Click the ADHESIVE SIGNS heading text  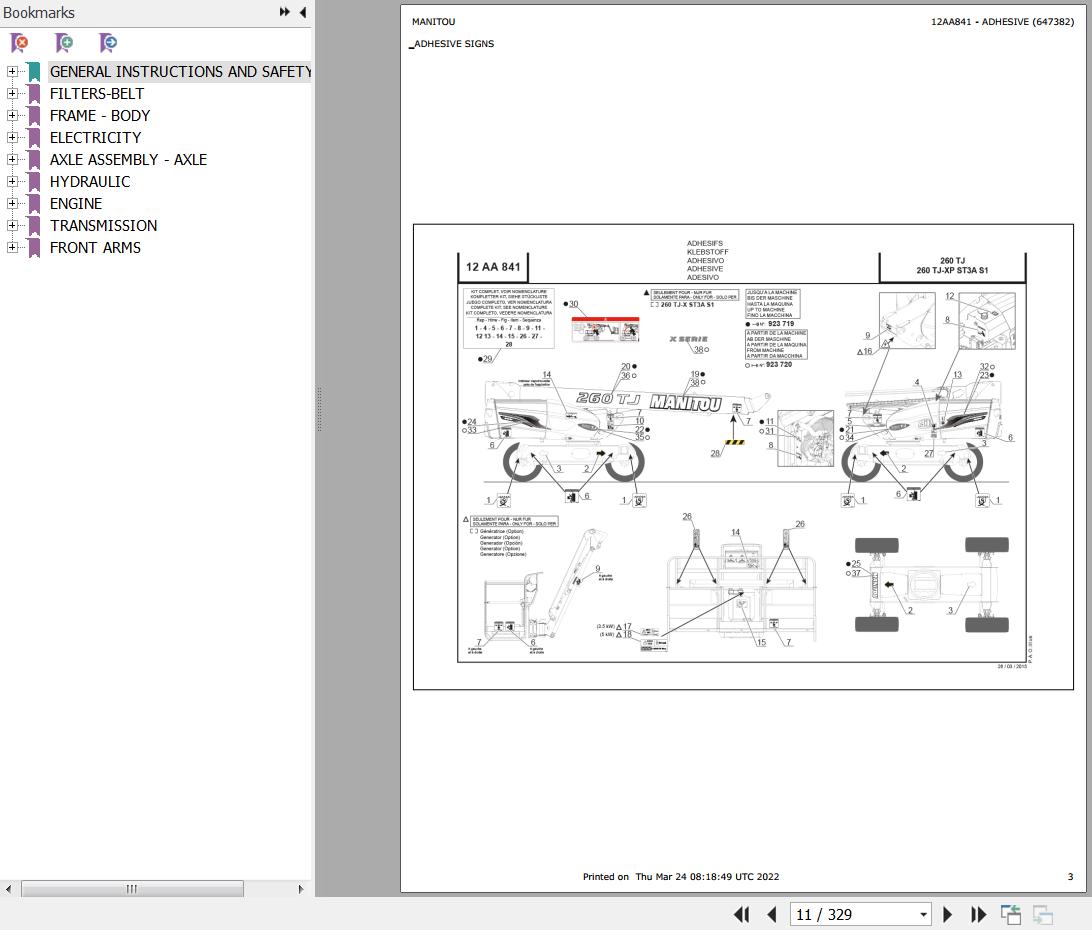(454, 43)
